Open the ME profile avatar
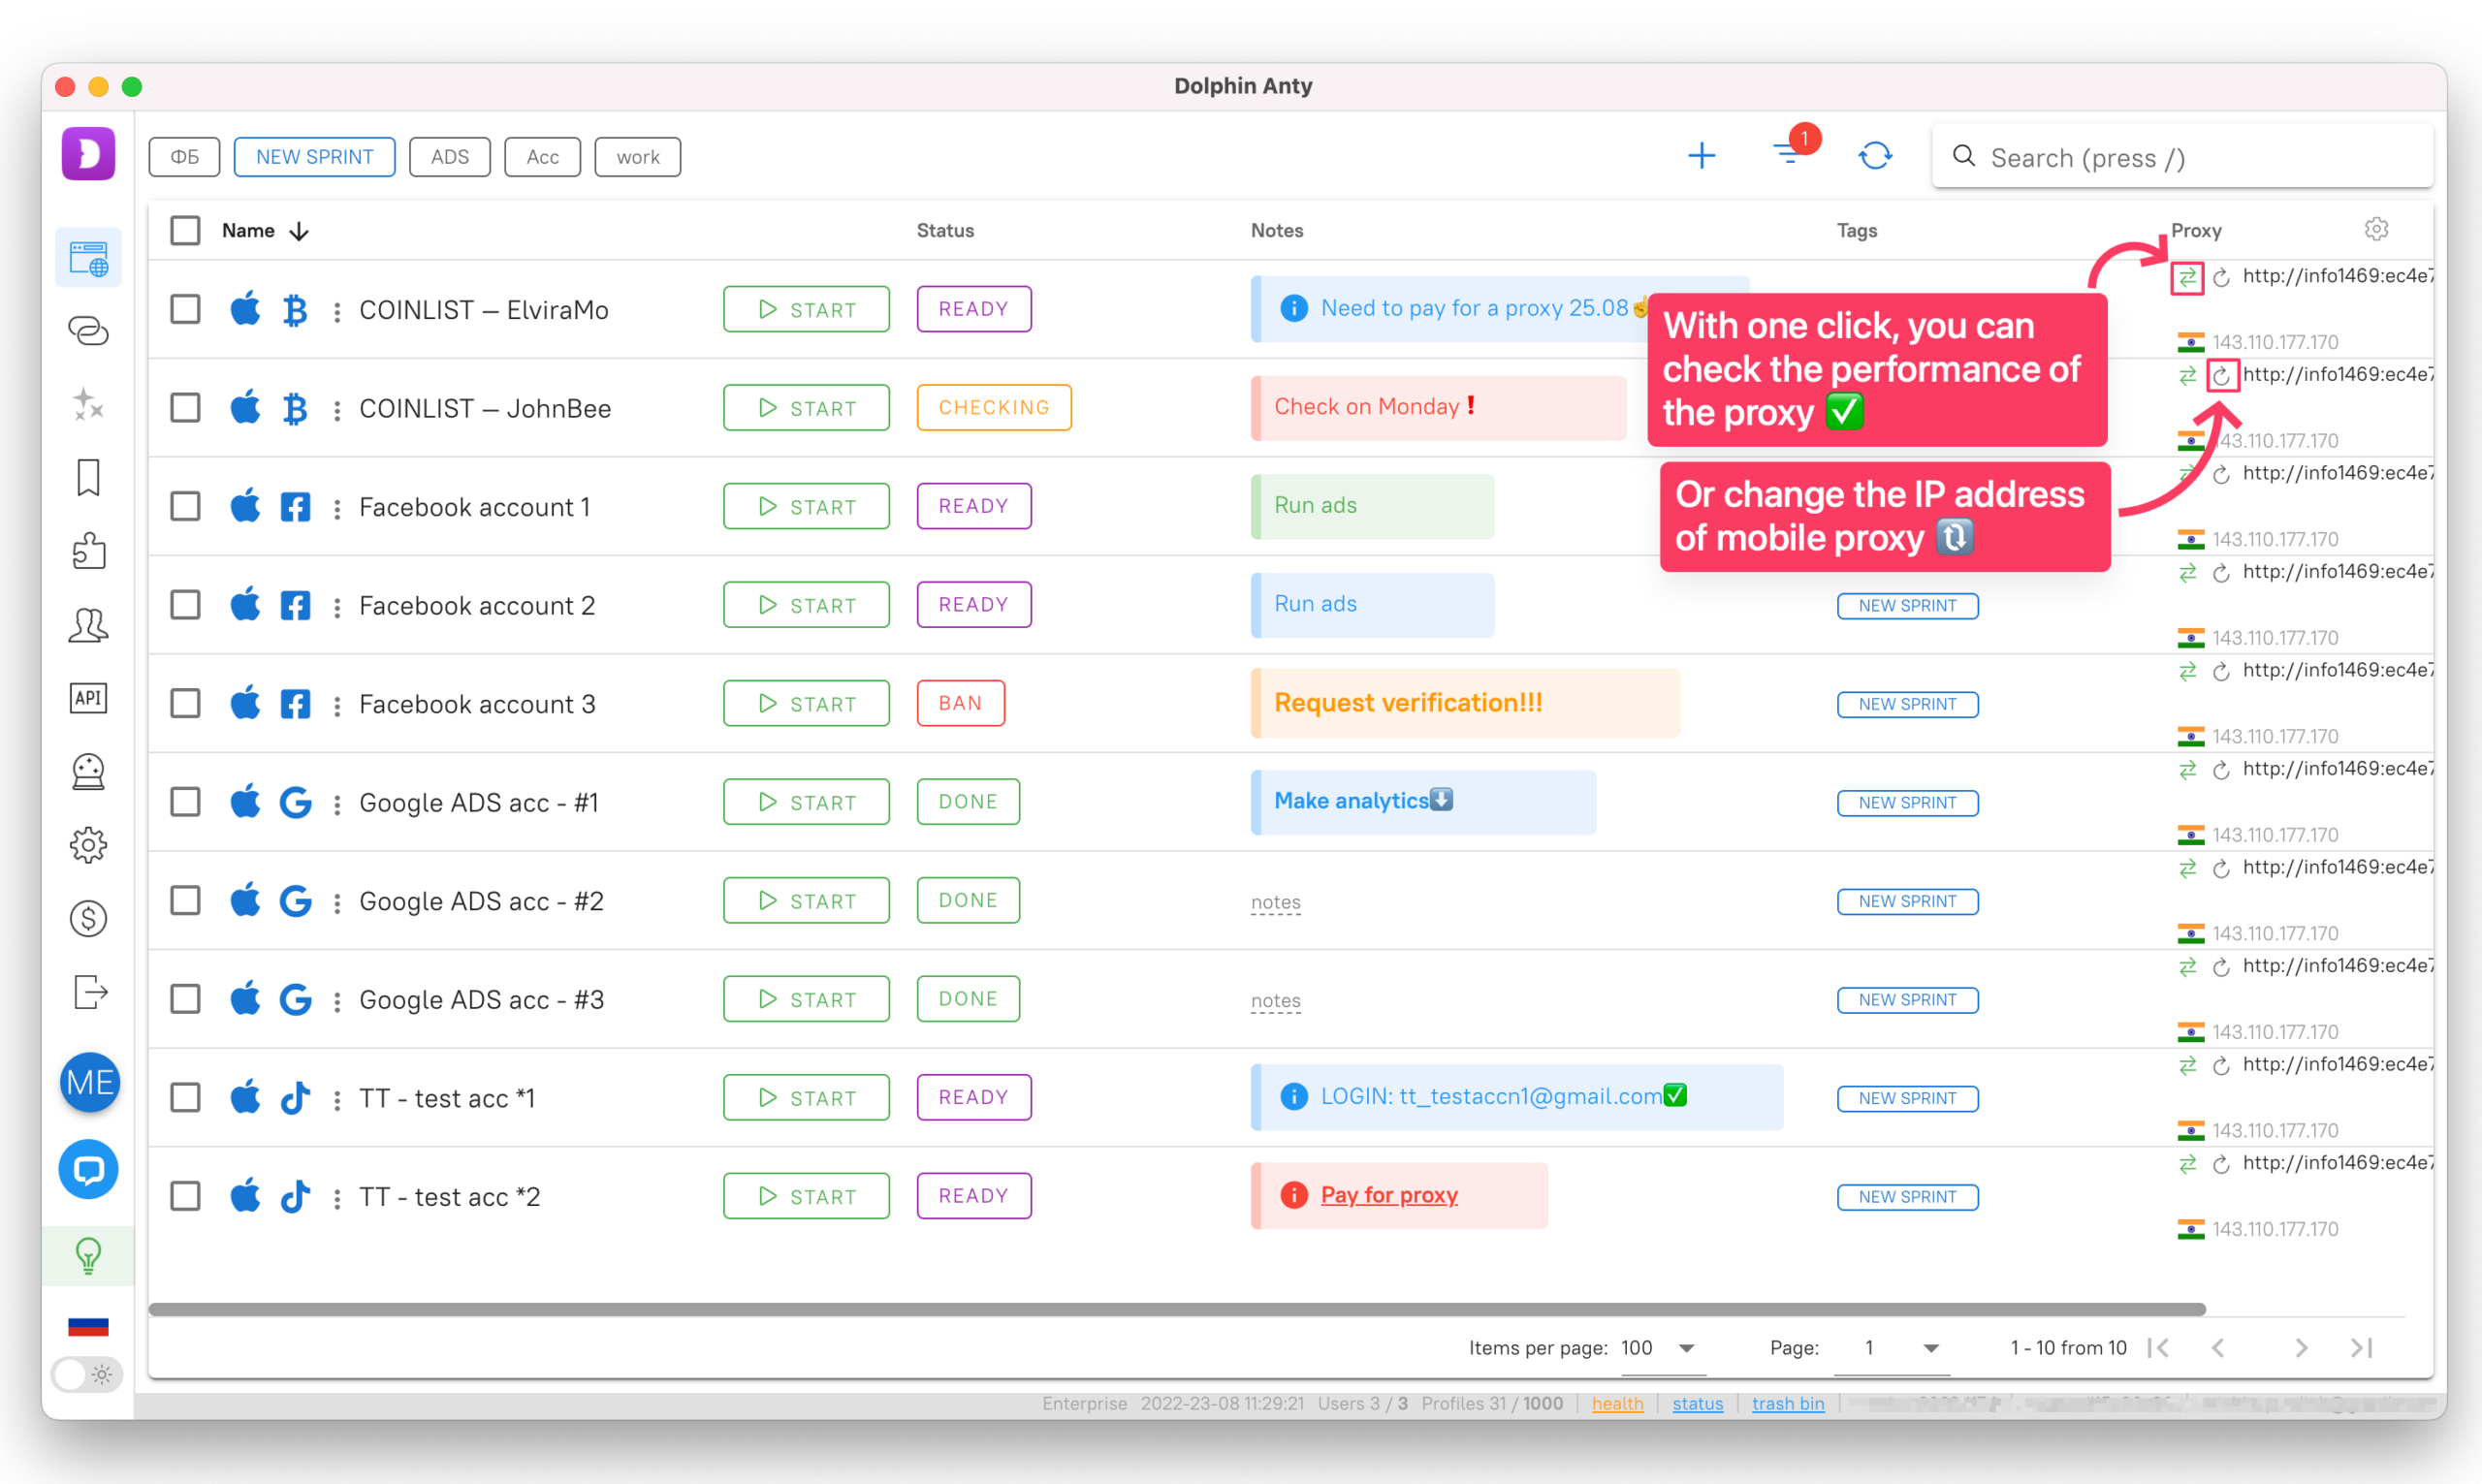This screenshot has width=2482, height=1484. tap(89, 1082)
